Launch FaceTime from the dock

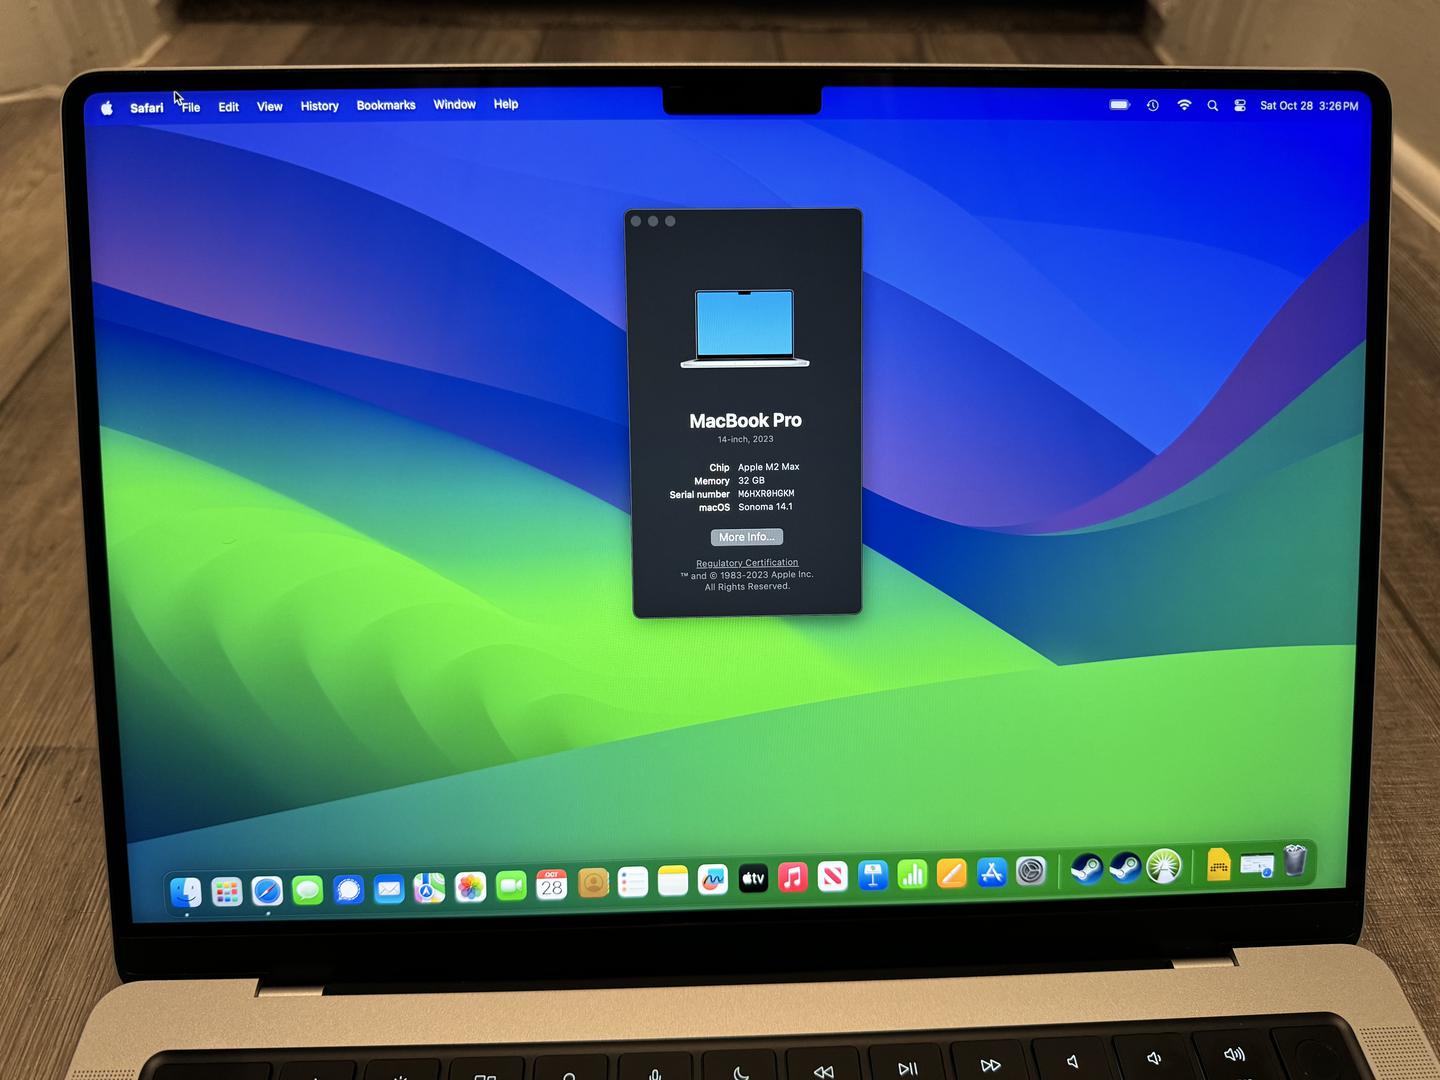coord(511,885)
